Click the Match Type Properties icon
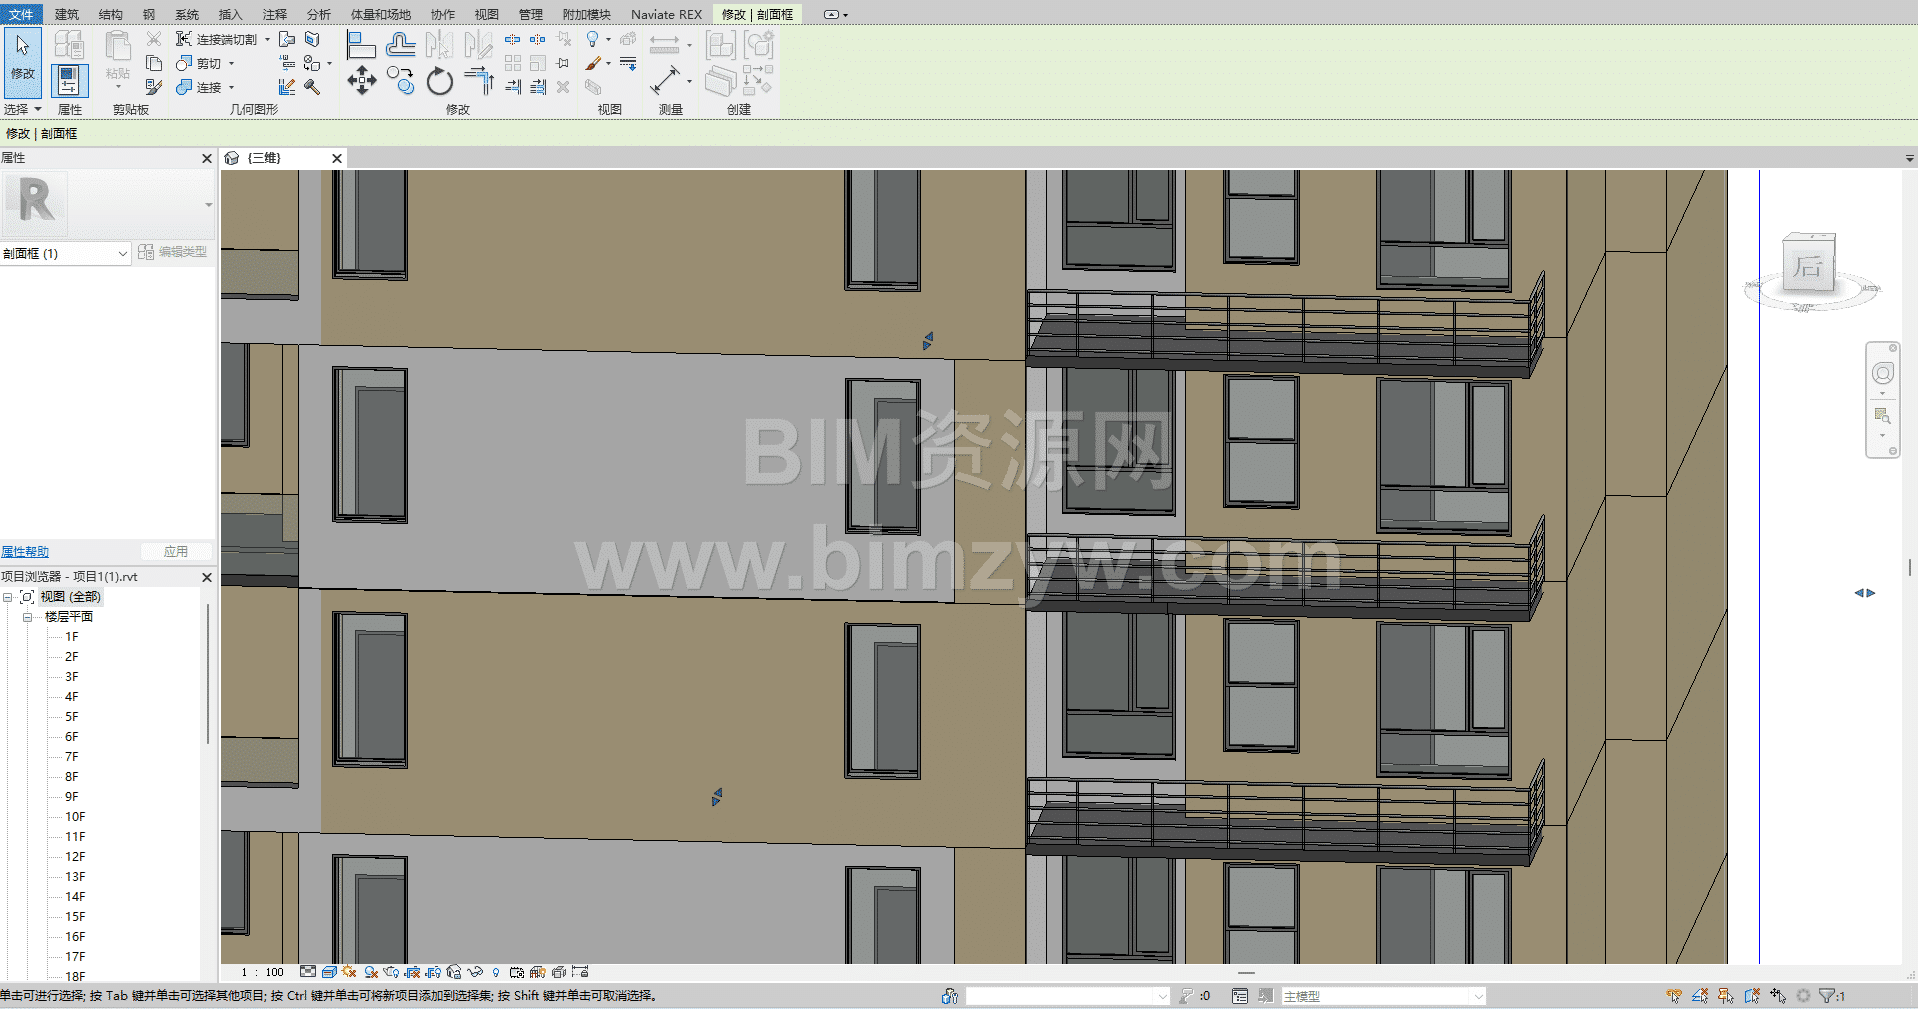The height and width of the screenshot is (1009, 1918). 154,87
